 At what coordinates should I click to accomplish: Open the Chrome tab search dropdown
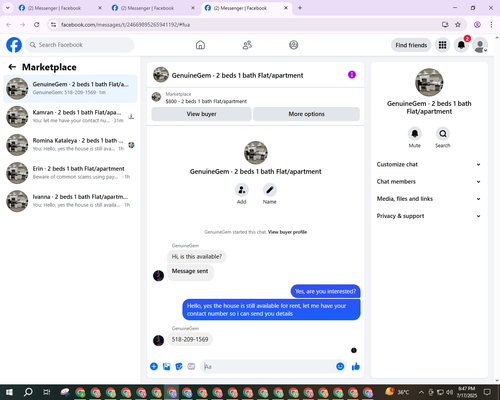pyautogui.click(x=7, y=8)
